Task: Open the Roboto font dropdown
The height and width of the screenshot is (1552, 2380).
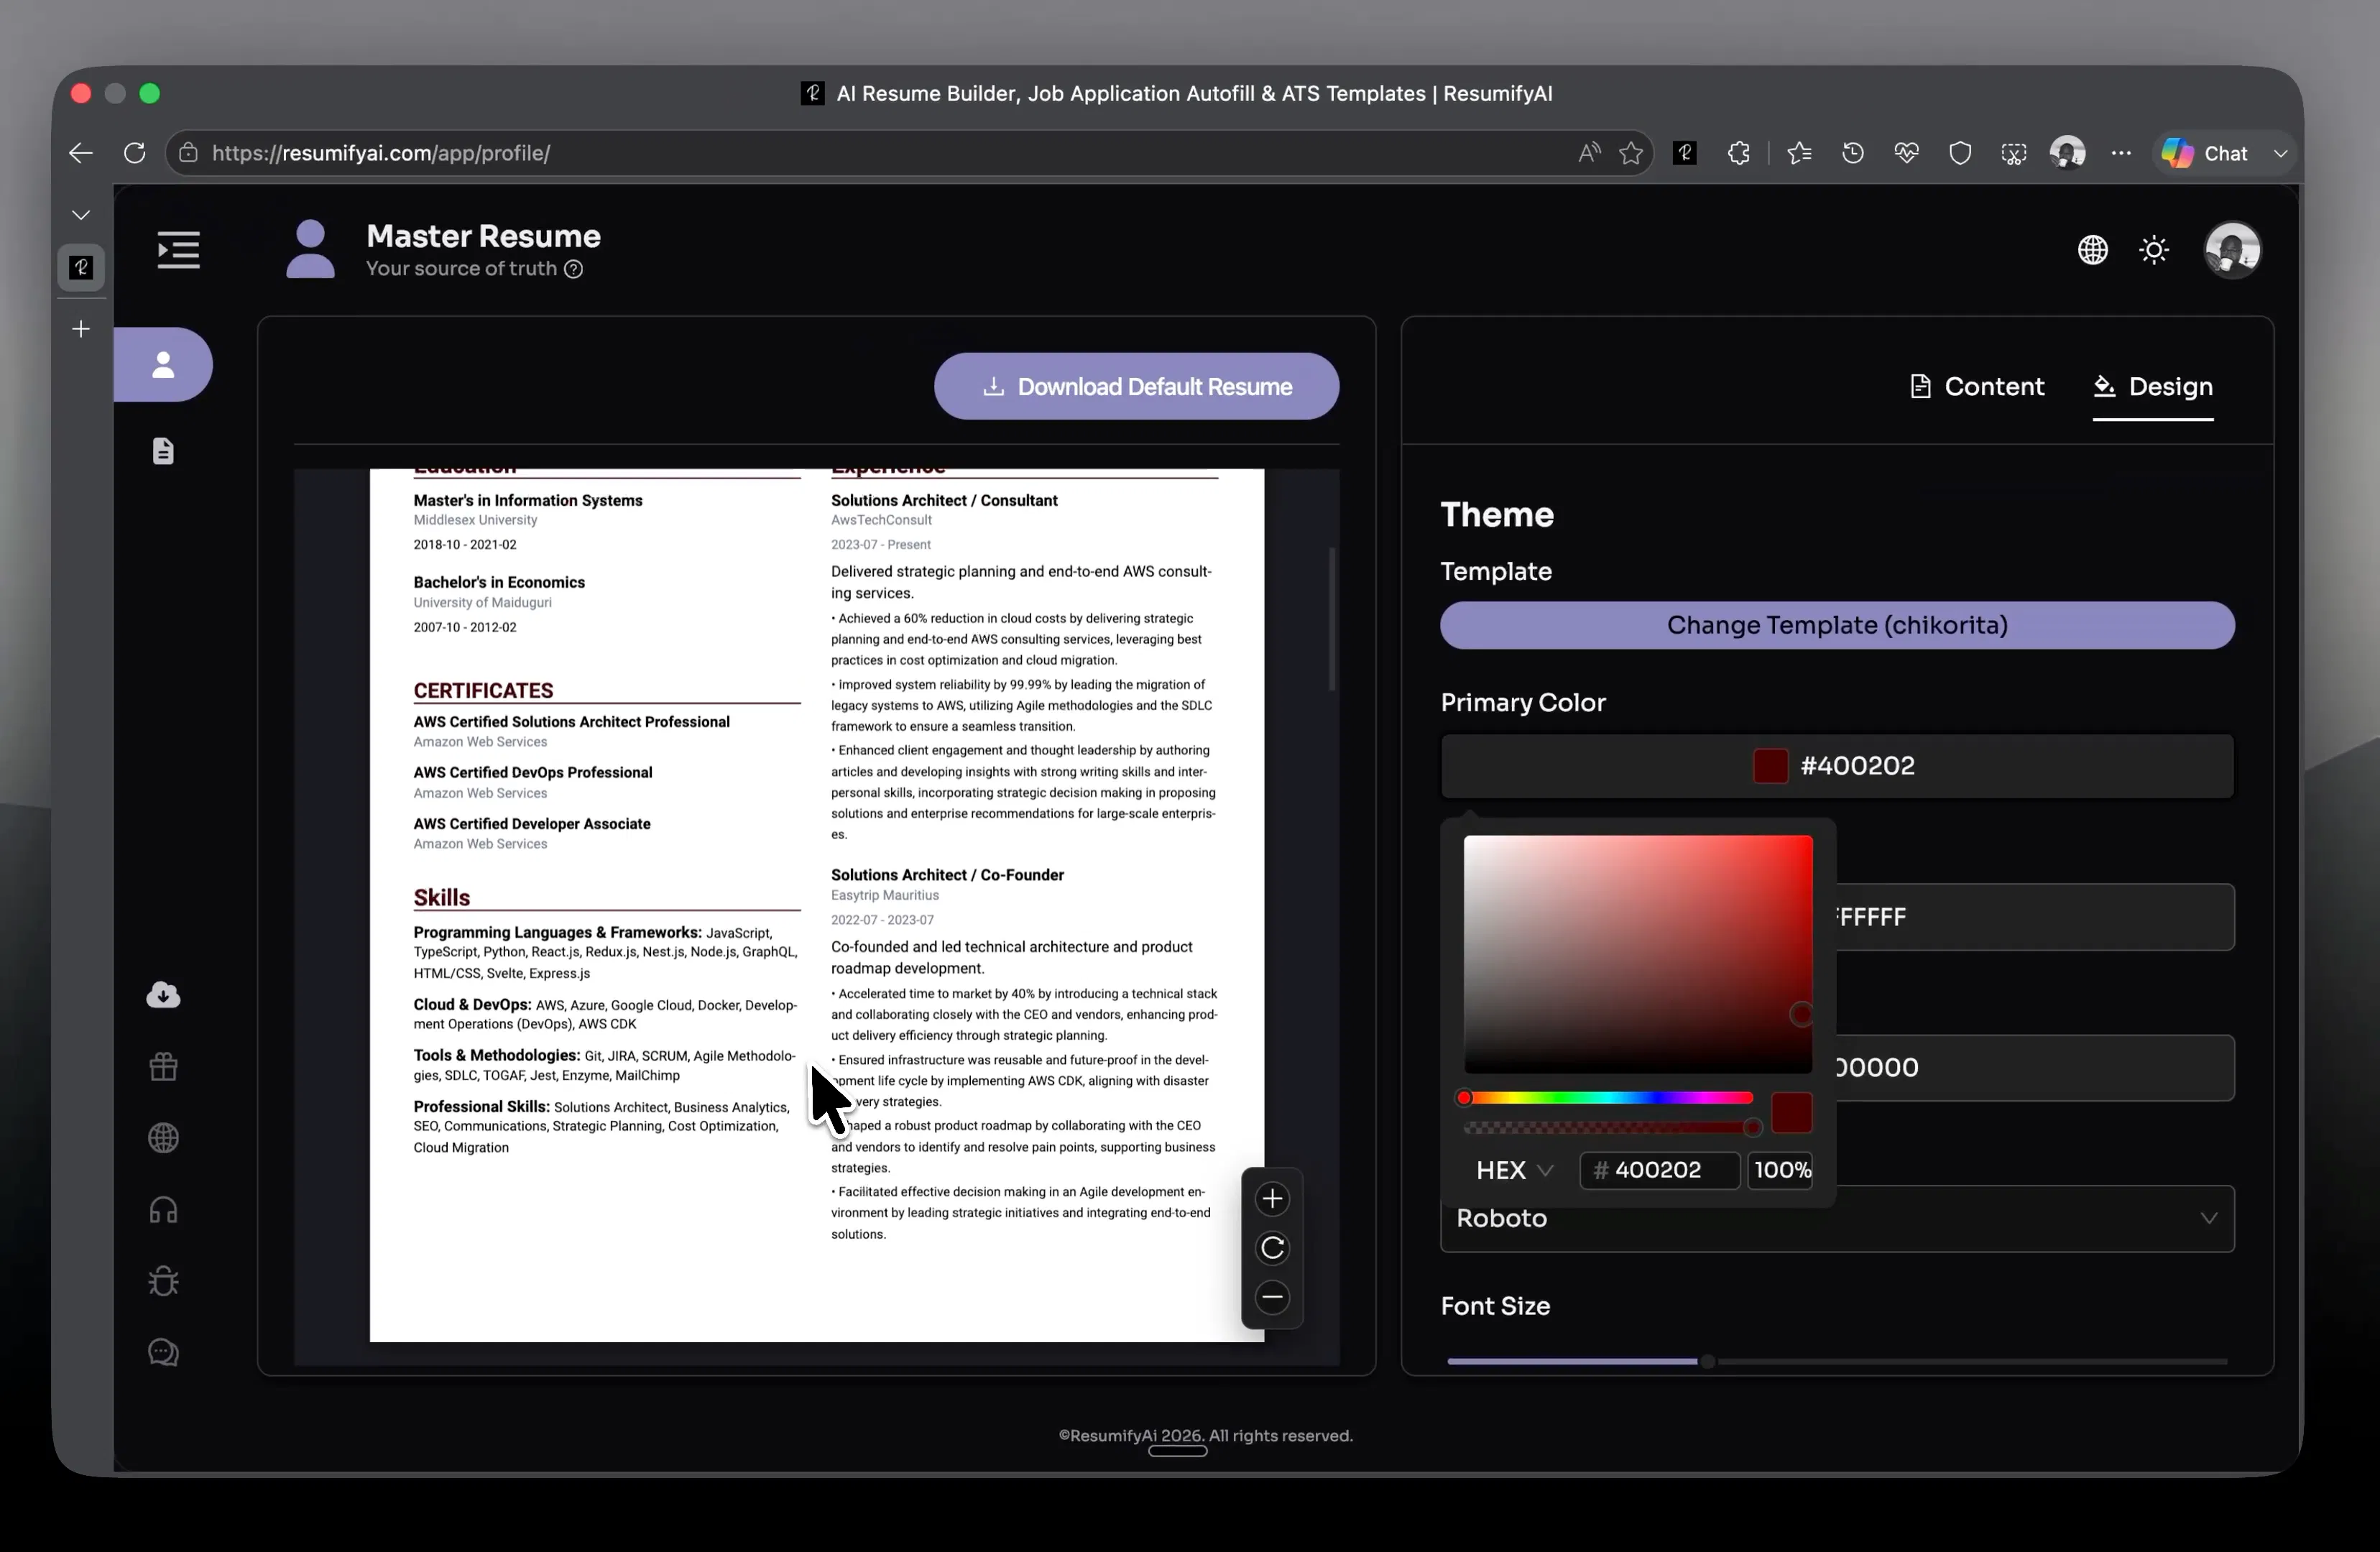Action: click(x=1837, y=1219)
